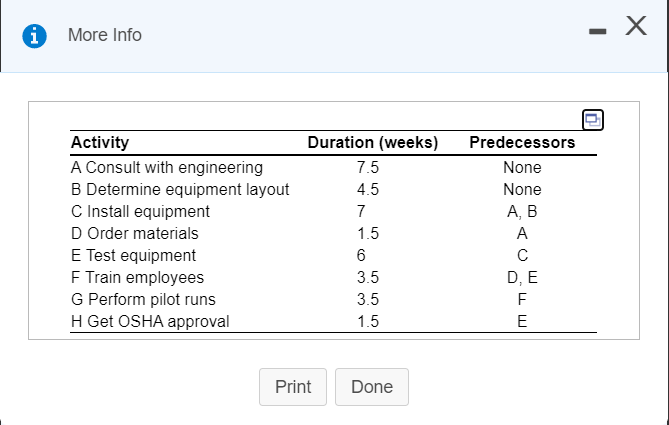The height and width of the screenshot is (425, 669).
Task: Click the Predecessors column header
Action: 522,142
